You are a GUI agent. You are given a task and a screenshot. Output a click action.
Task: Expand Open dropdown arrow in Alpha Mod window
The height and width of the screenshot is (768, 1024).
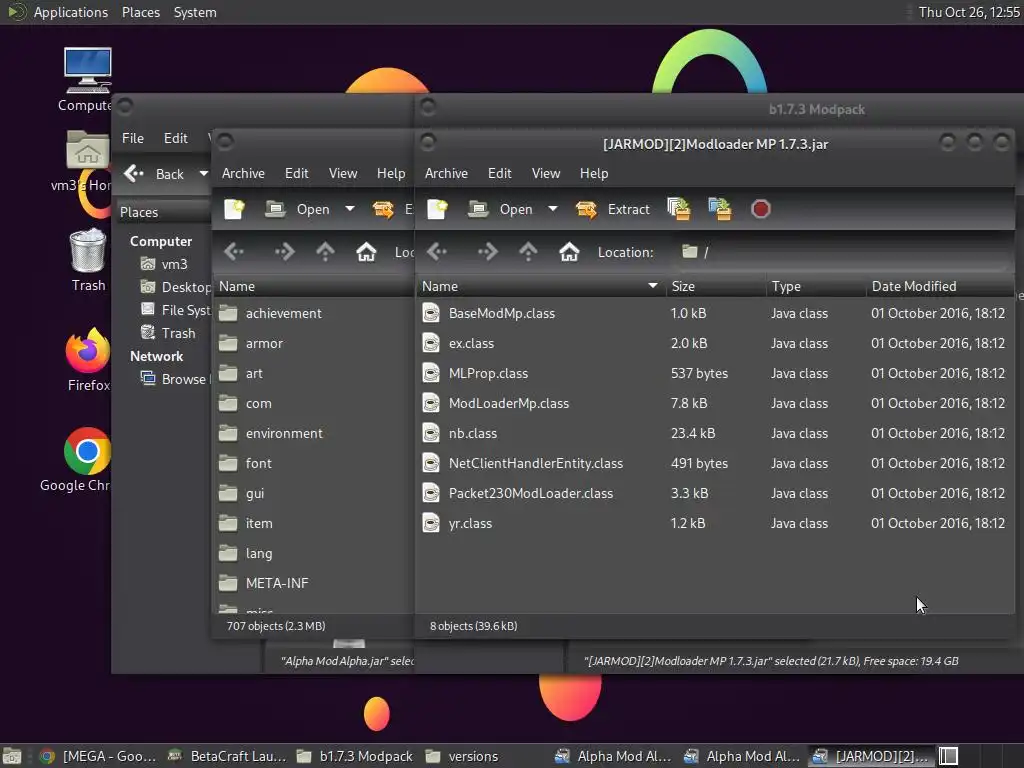pyautogui.click(x=349, y=209)
